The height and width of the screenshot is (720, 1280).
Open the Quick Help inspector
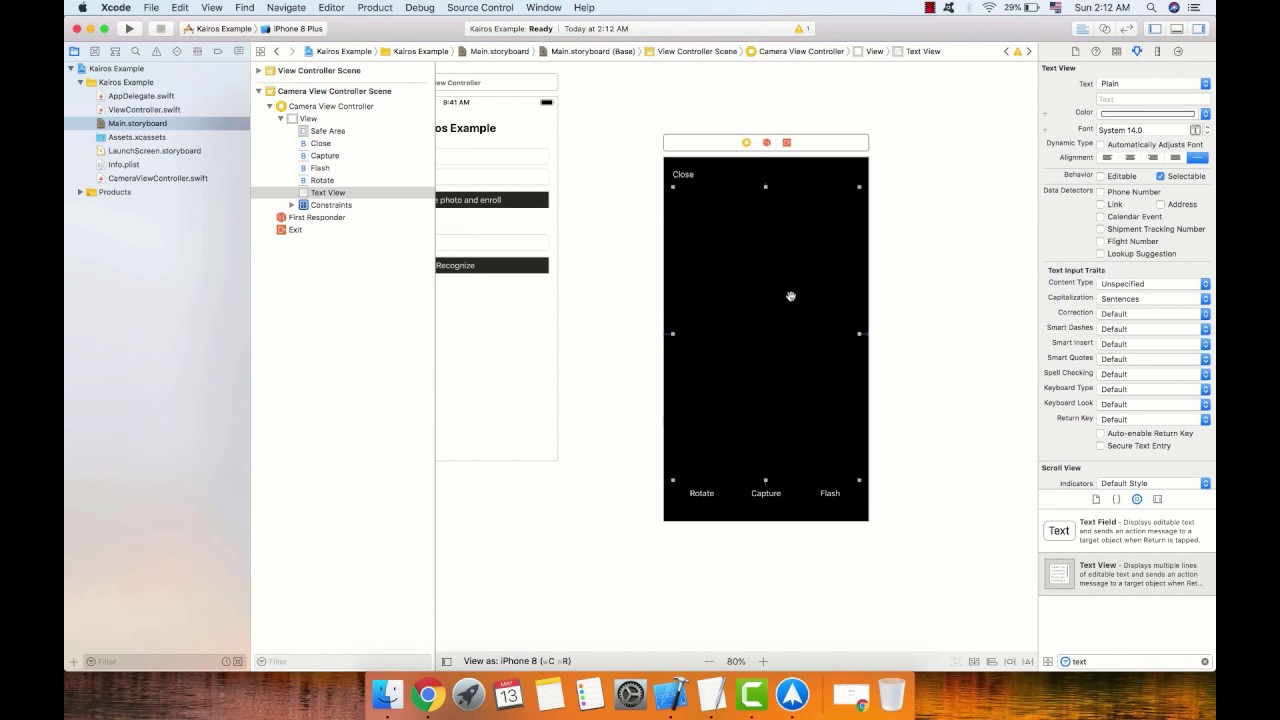click(1096, 51)
